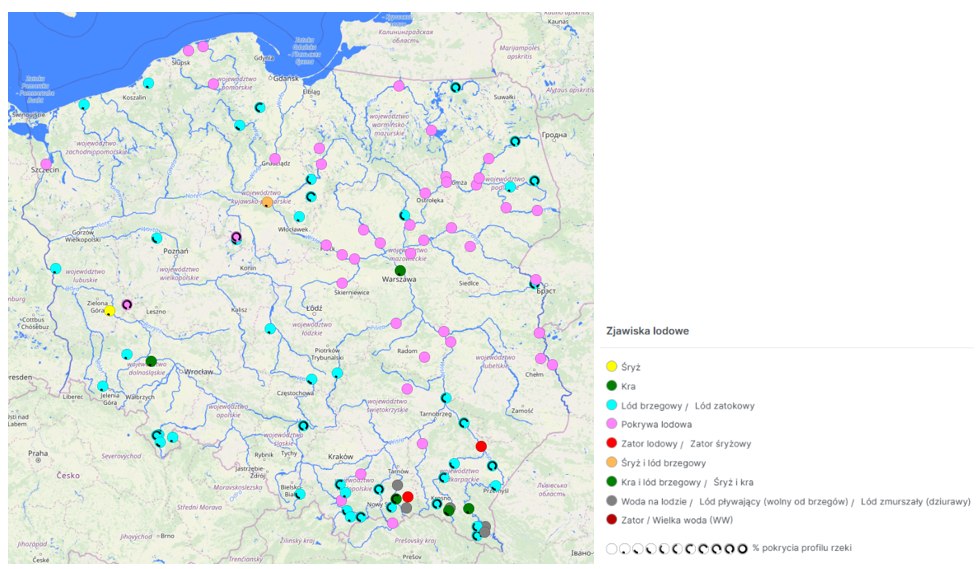Select the orange marker in kujawsko-pomorskie
The image size is (978, 569).
tap(267, 202)
